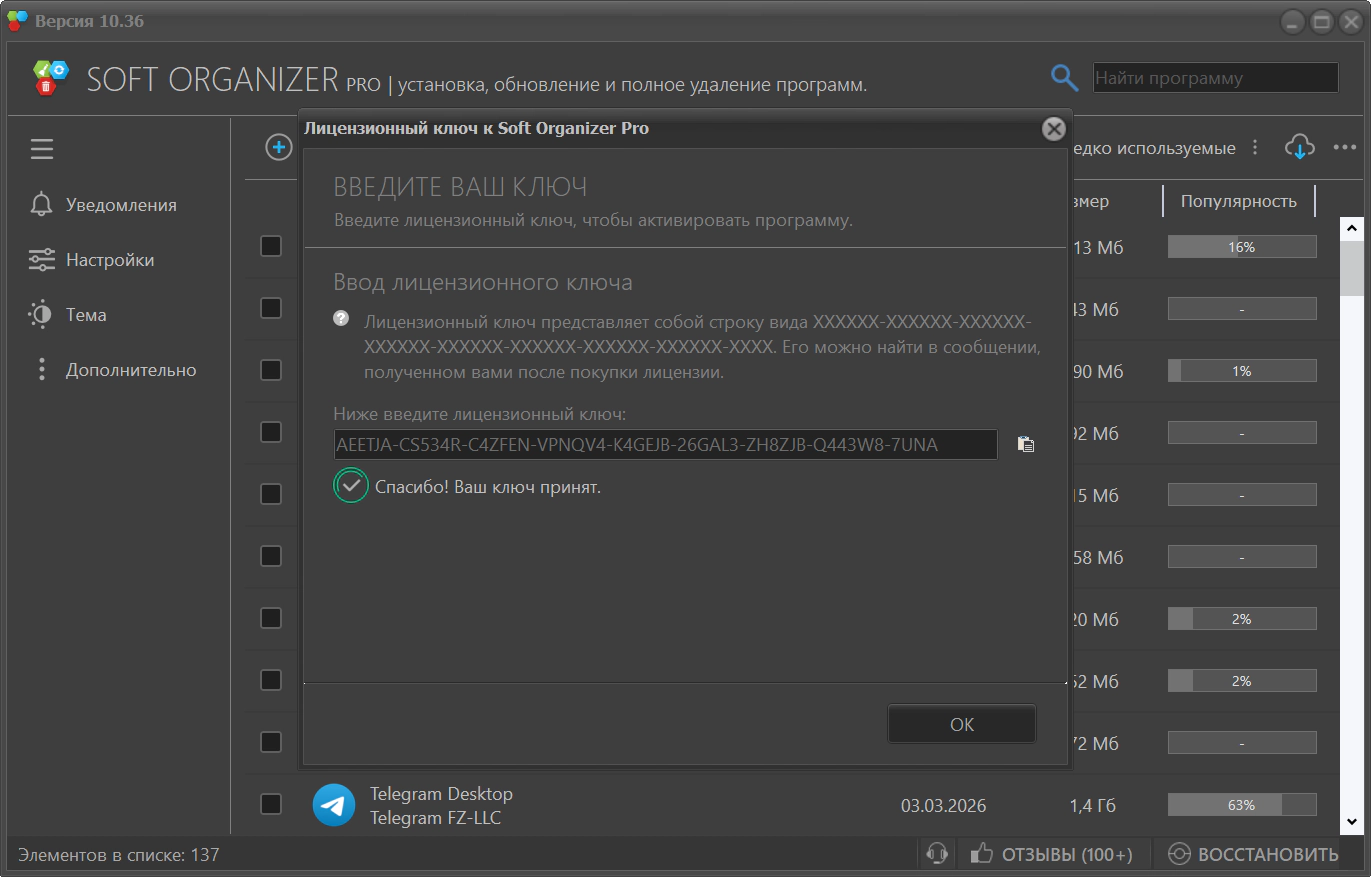Click the paste key from clipboard icon
This screenshot has width=1371, height=877.
[1025, 444]
